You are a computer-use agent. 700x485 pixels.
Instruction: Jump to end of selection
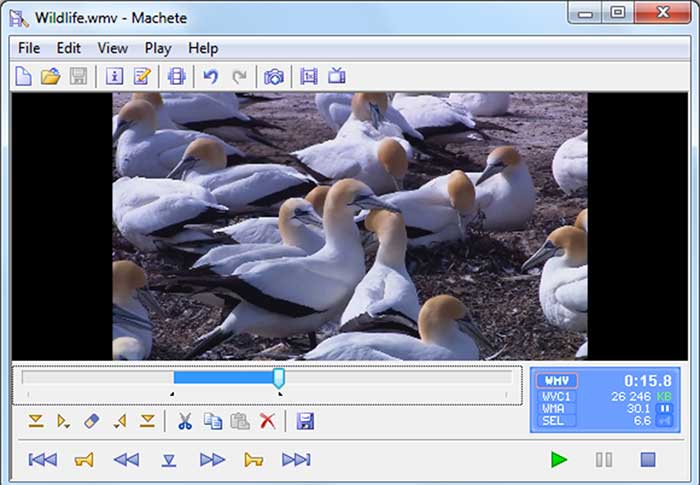click(120, 421)
